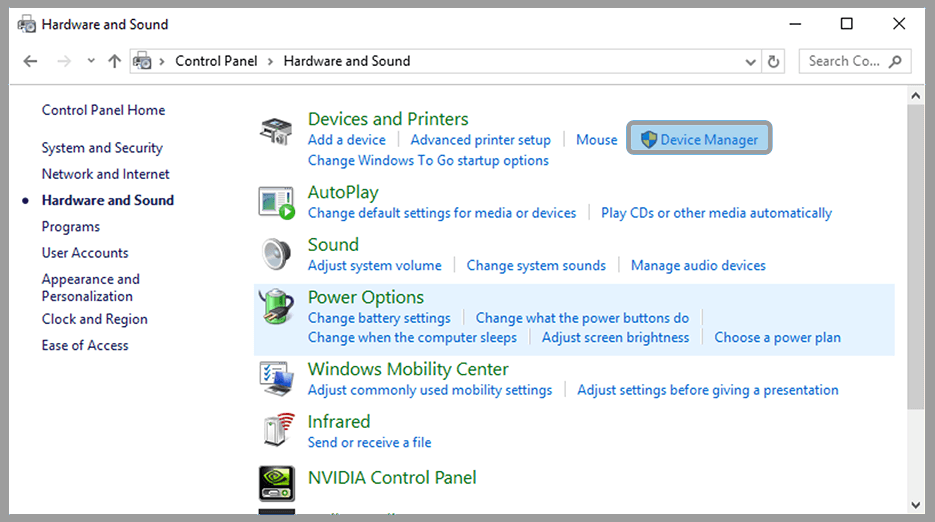This screenshot has width=935, height=522.
Task: Click the AutoPlay category icon
Action: click(277, 203)
